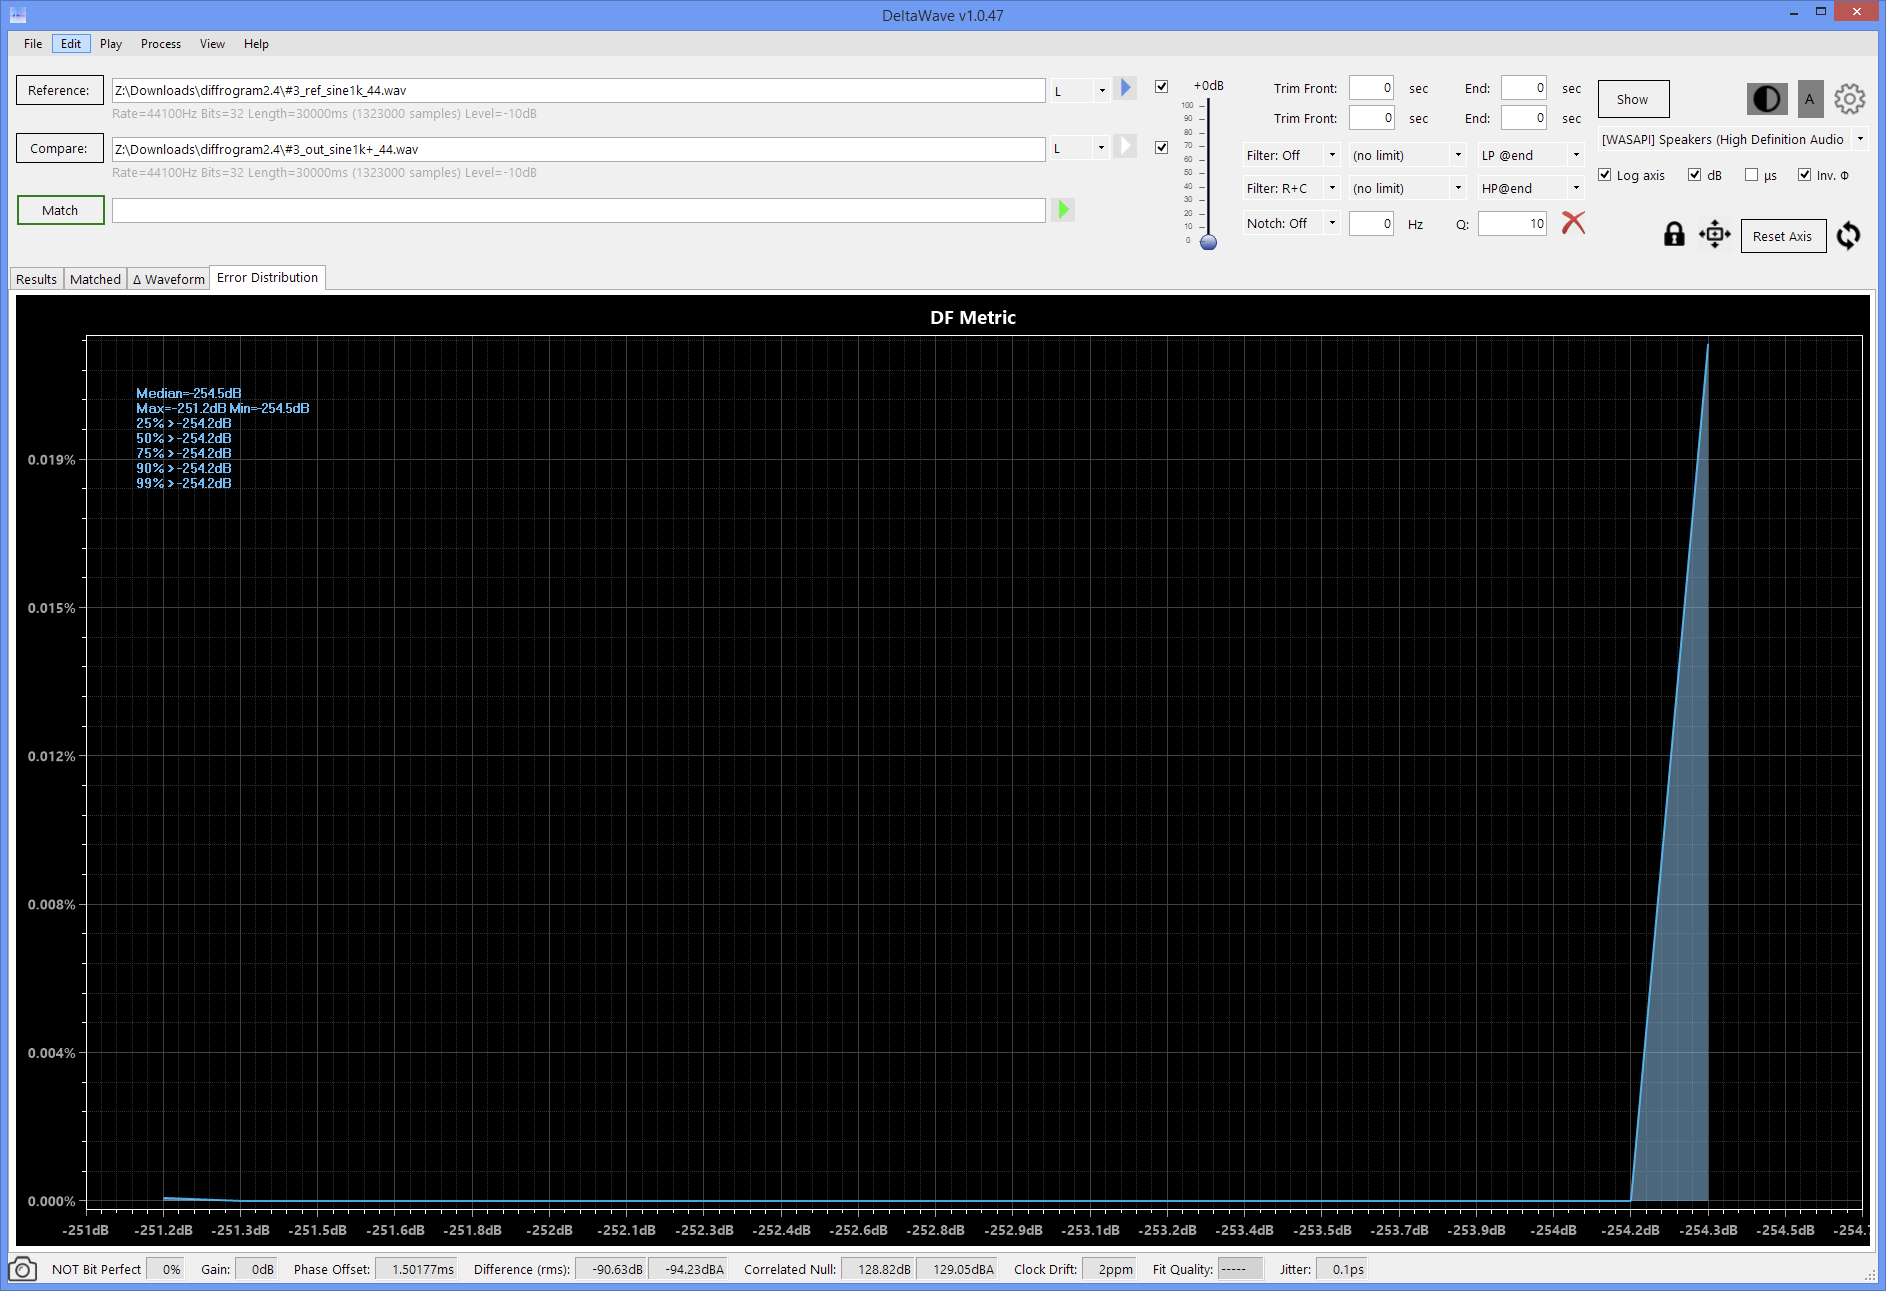The image size is (1886, 1291).
Task: Open the second '(no limit)' dropdown
Action: point(1407,188)
